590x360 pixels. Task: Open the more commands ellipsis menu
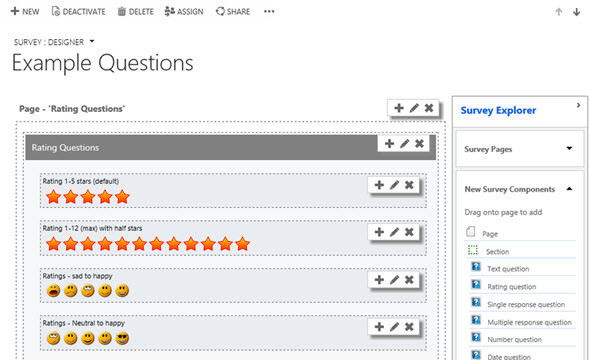pyautogui.click(x=269, y=11)
